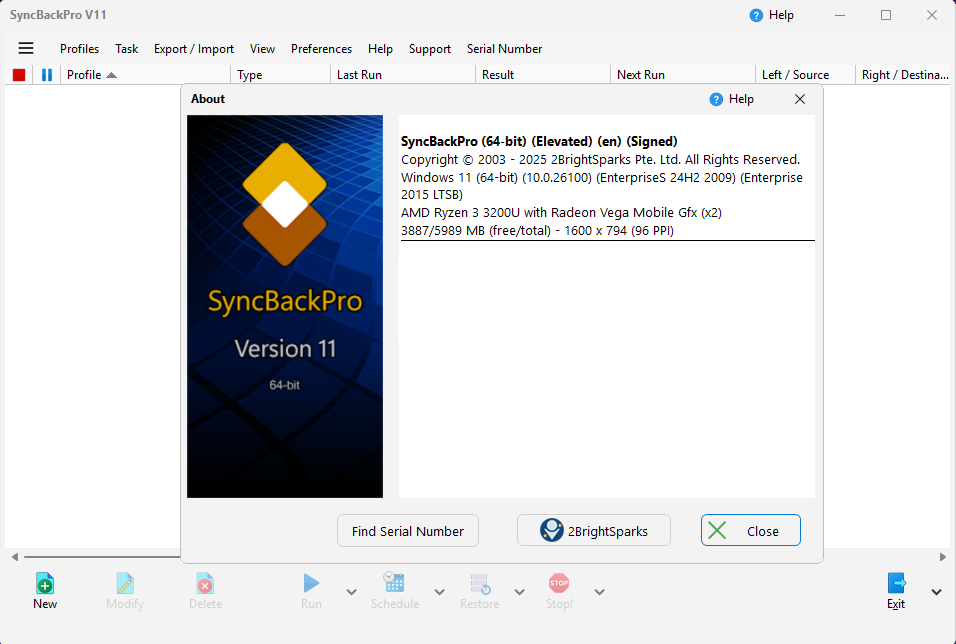The image size is (956, 644).
Task: Click the Stop! sign icon
Action: pos(559,583)
